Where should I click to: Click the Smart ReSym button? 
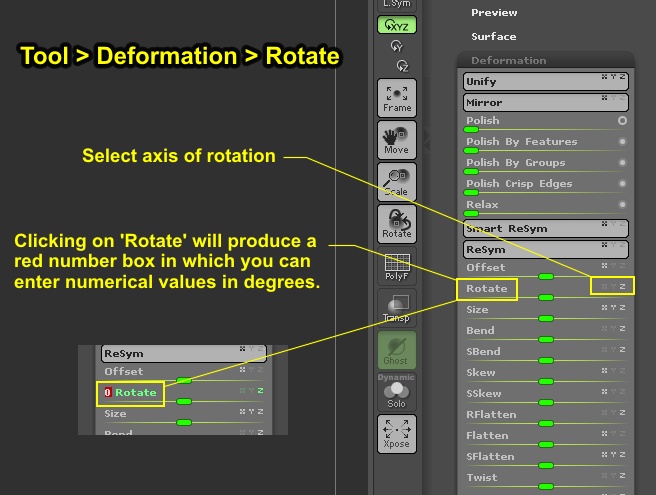pyautogui.click(x=546, y=228)
